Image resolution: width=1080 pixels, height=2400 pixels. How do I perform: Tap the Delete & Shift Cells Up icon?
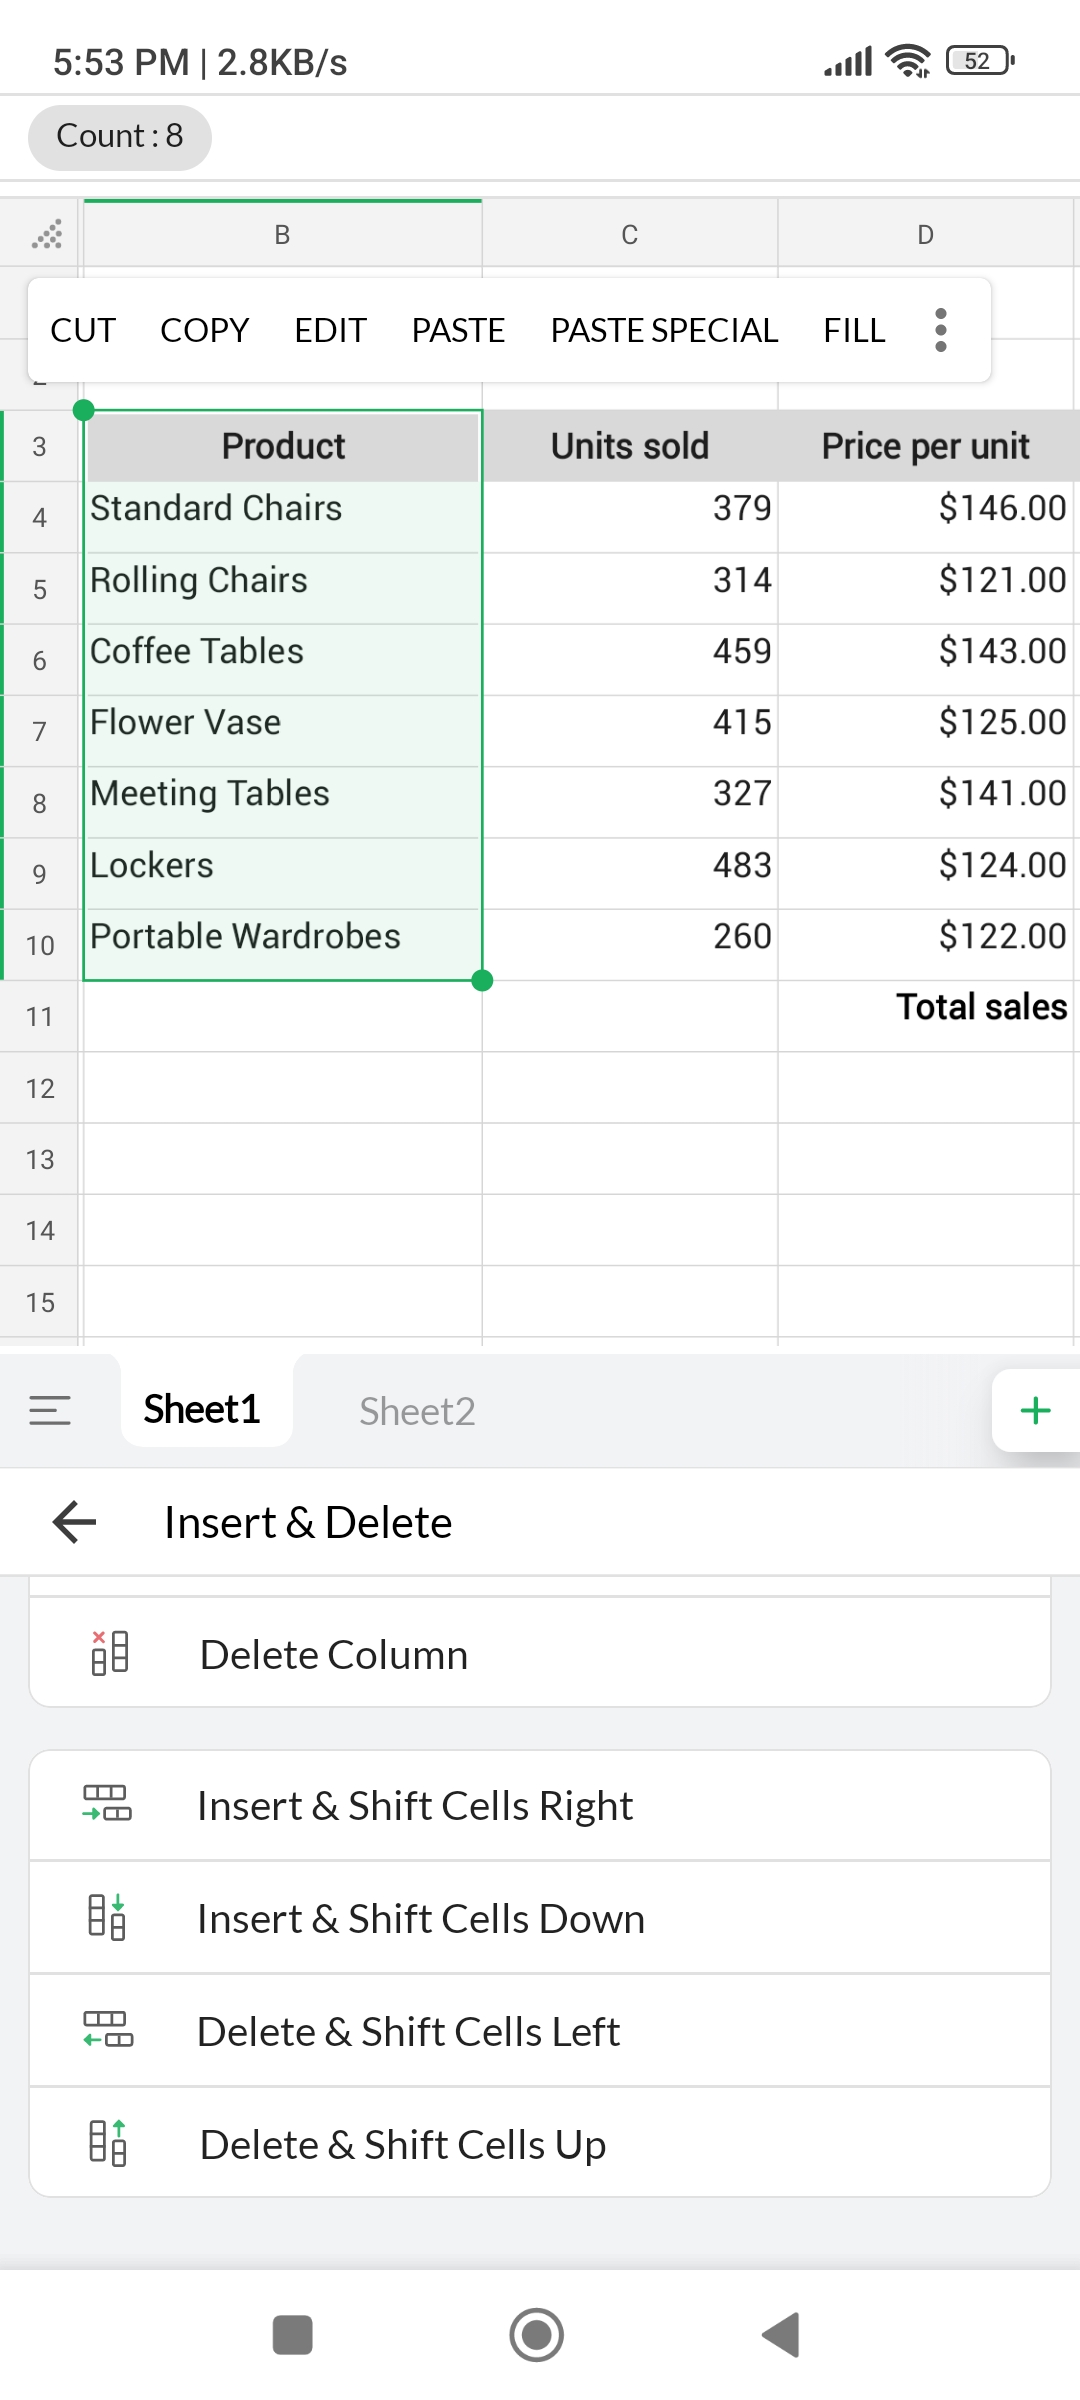[107, 2143]
